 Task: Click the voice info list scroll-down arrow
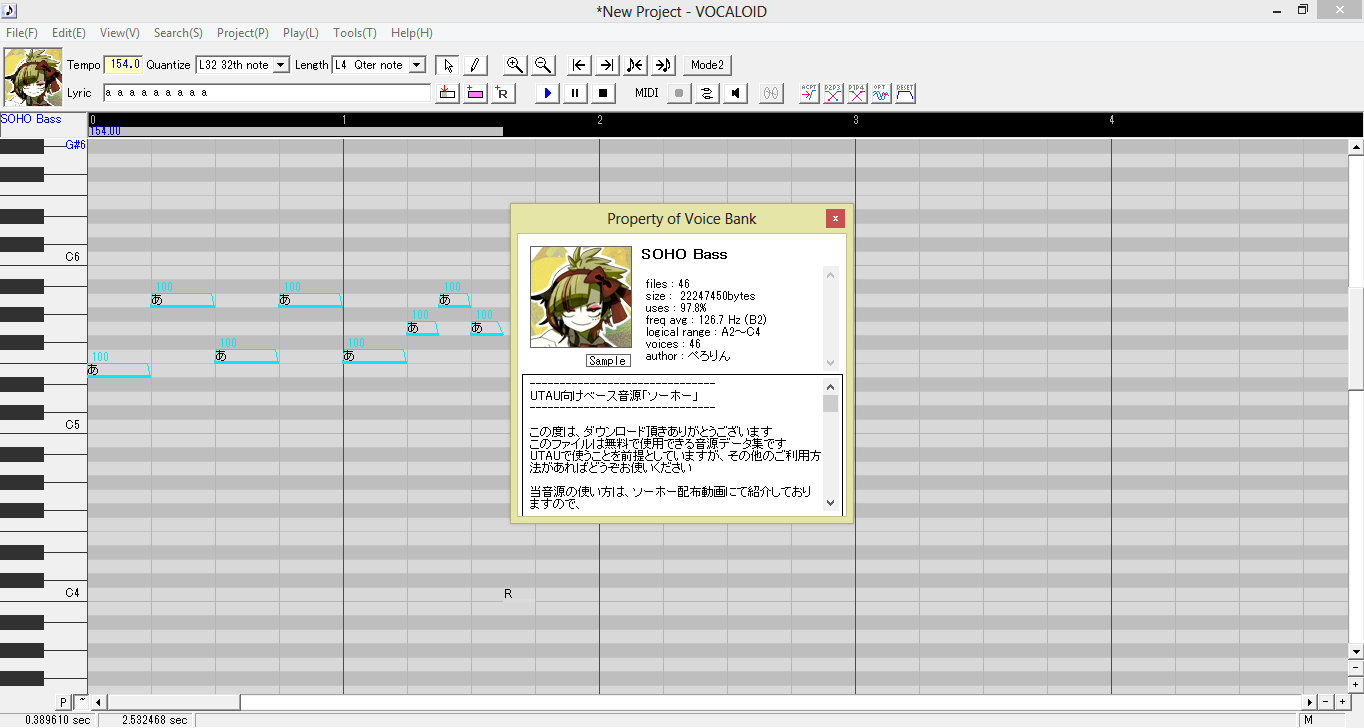pyautogui.click(x=830, y=362)
